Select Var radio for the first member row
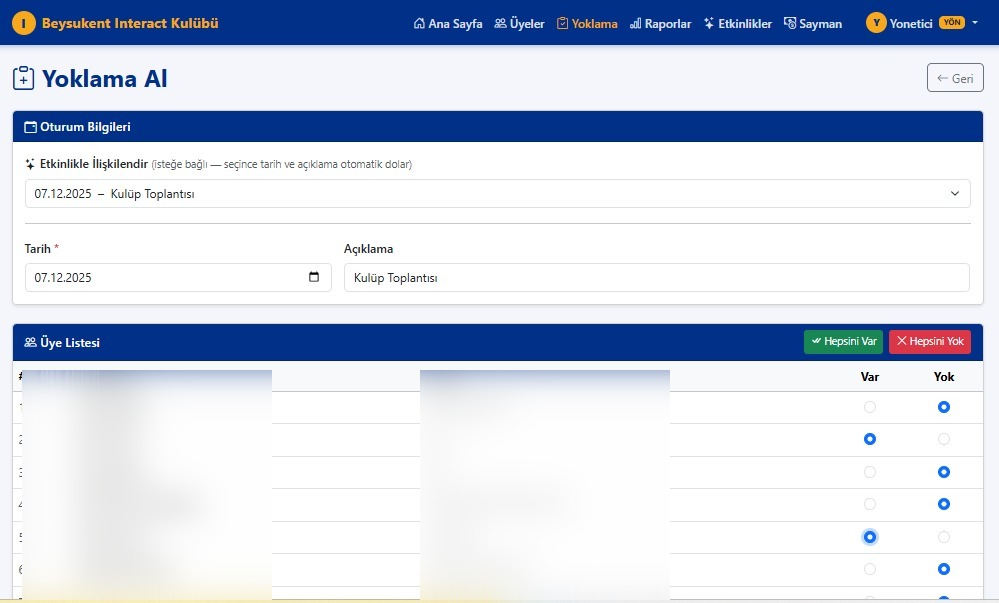Image resolution: width=999 pixels, height=603 pixels. tap(869, 407)
